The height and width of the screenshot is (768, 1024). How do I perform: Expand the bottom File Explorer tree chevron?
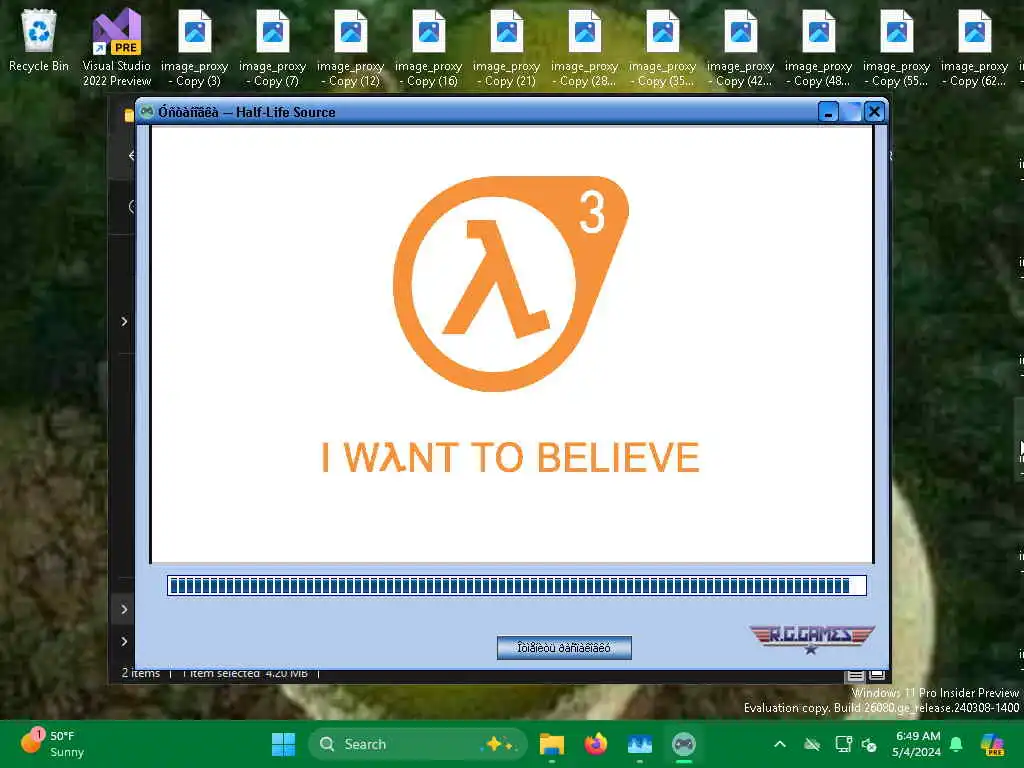click(x=124, y=641)
